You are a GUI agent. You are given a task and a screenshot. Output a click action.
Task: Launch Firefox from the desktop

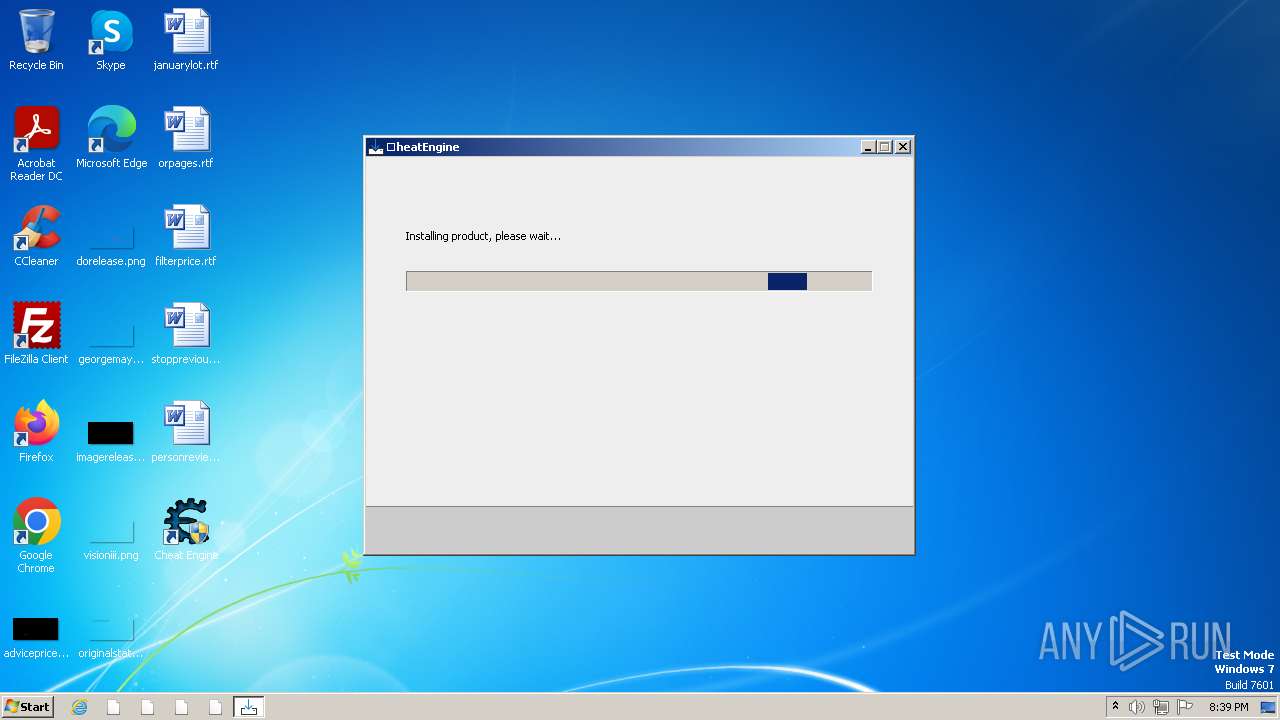coord(36,432)
